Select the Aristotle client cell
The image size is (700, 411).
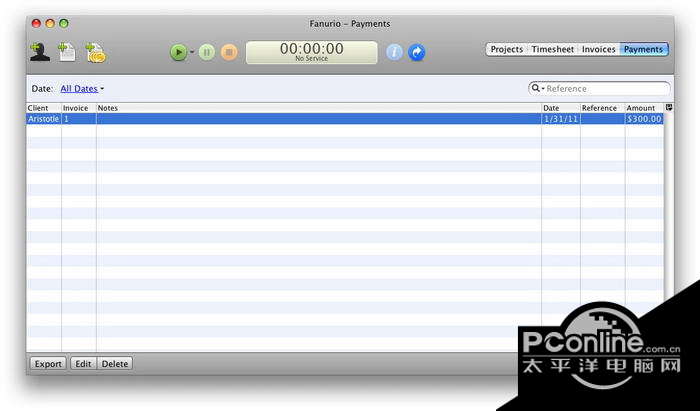click(44, 119)
